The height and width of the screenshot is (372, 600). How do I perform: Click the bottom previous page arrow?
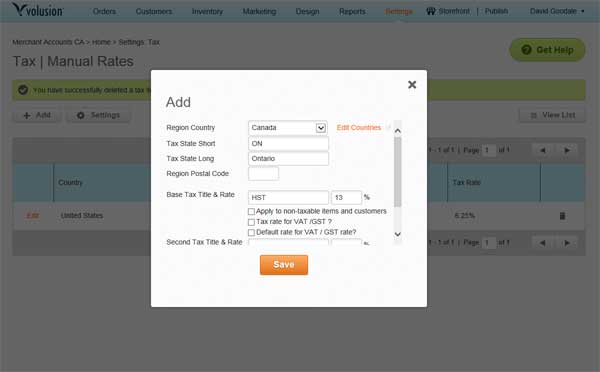(542, 243)
